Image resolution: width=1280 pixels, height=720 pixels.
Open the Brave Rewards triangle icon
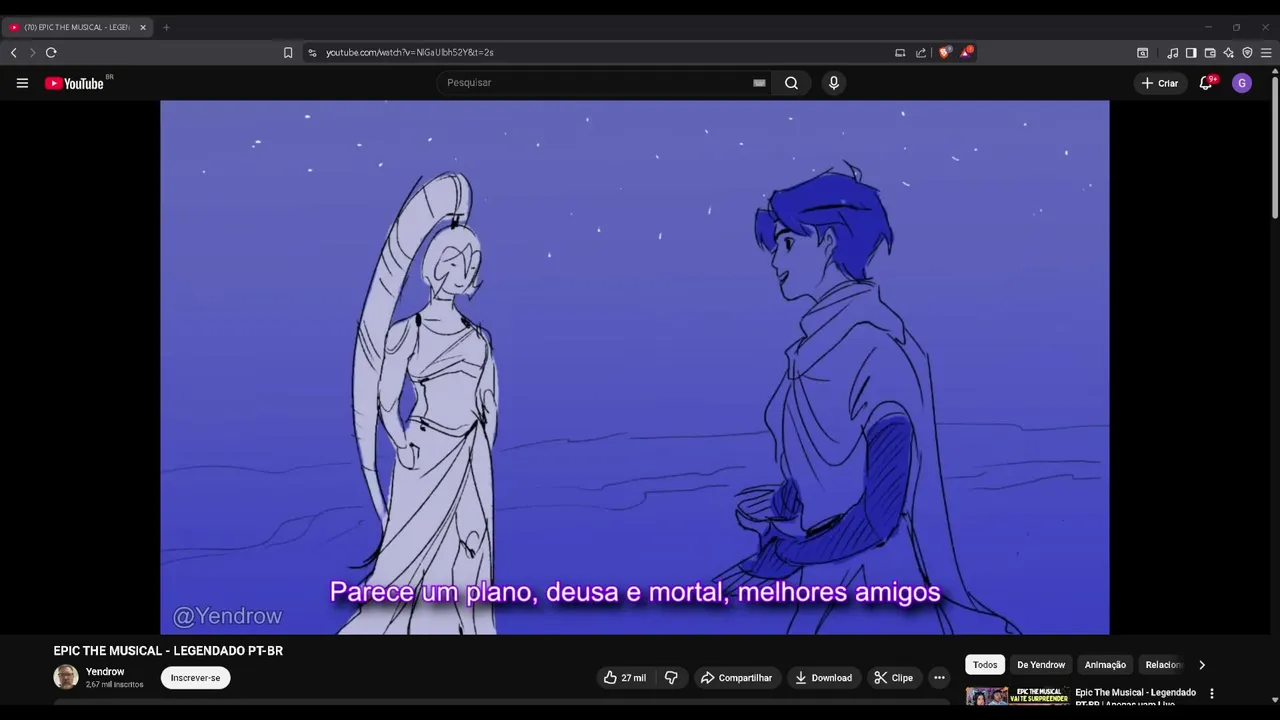[x=966, y=52]
